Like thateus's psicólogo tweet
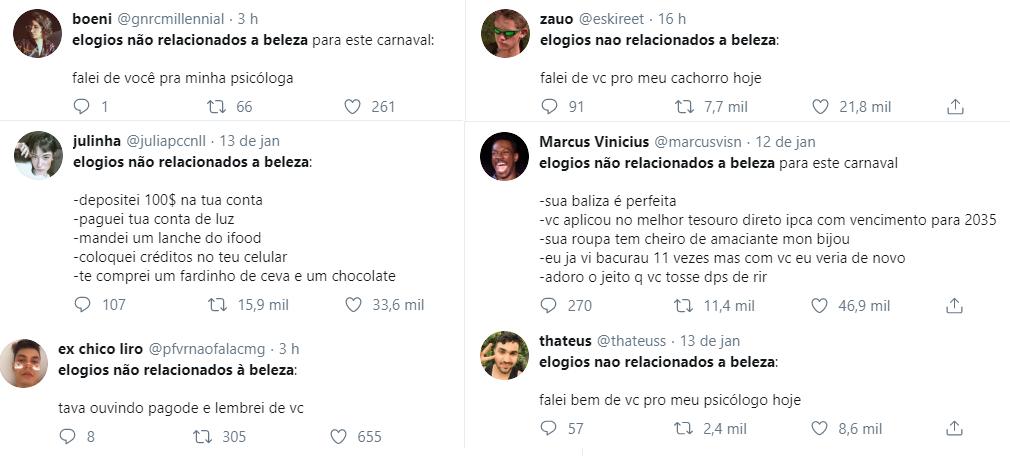 821,428
